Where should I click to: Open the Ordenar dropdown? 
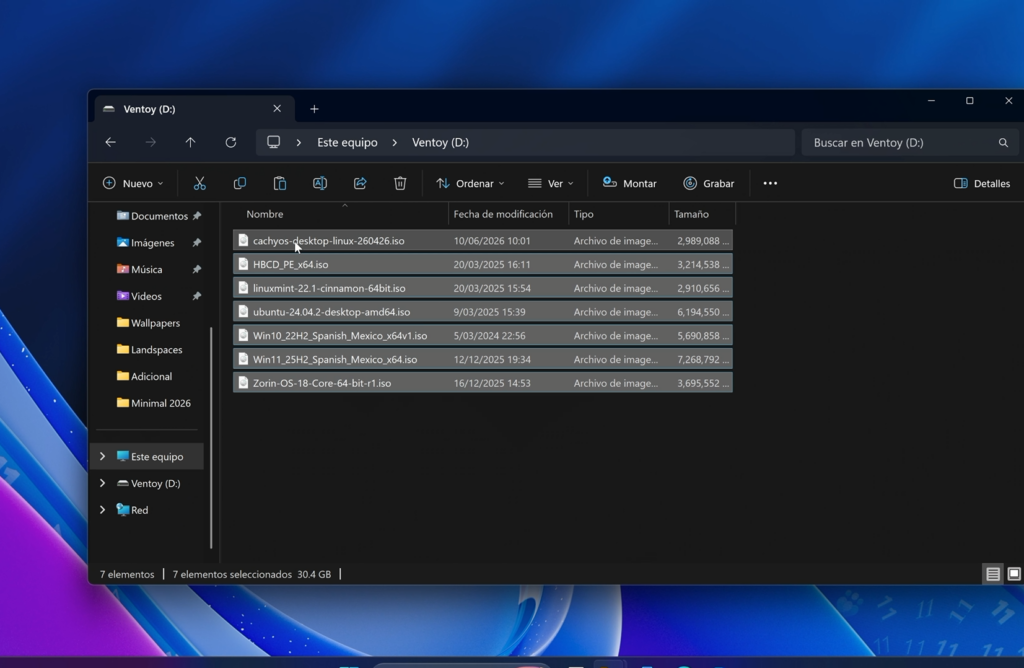pos(470,183)
